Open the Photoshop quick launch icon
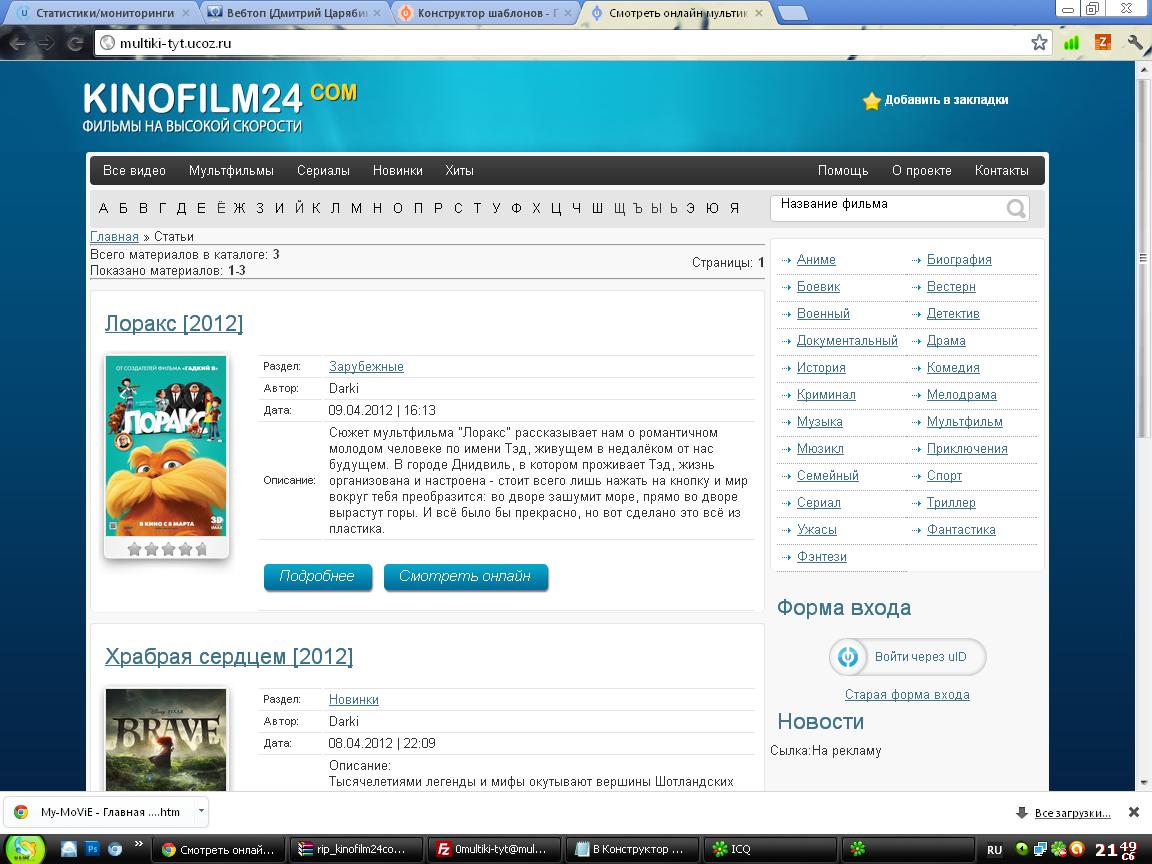1152x864 pixels. click(92, 849)
